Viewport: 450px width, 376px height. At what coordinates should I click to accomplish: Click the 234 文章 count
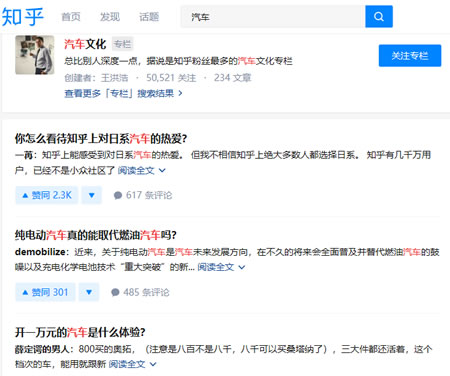(x=232, y=78)
